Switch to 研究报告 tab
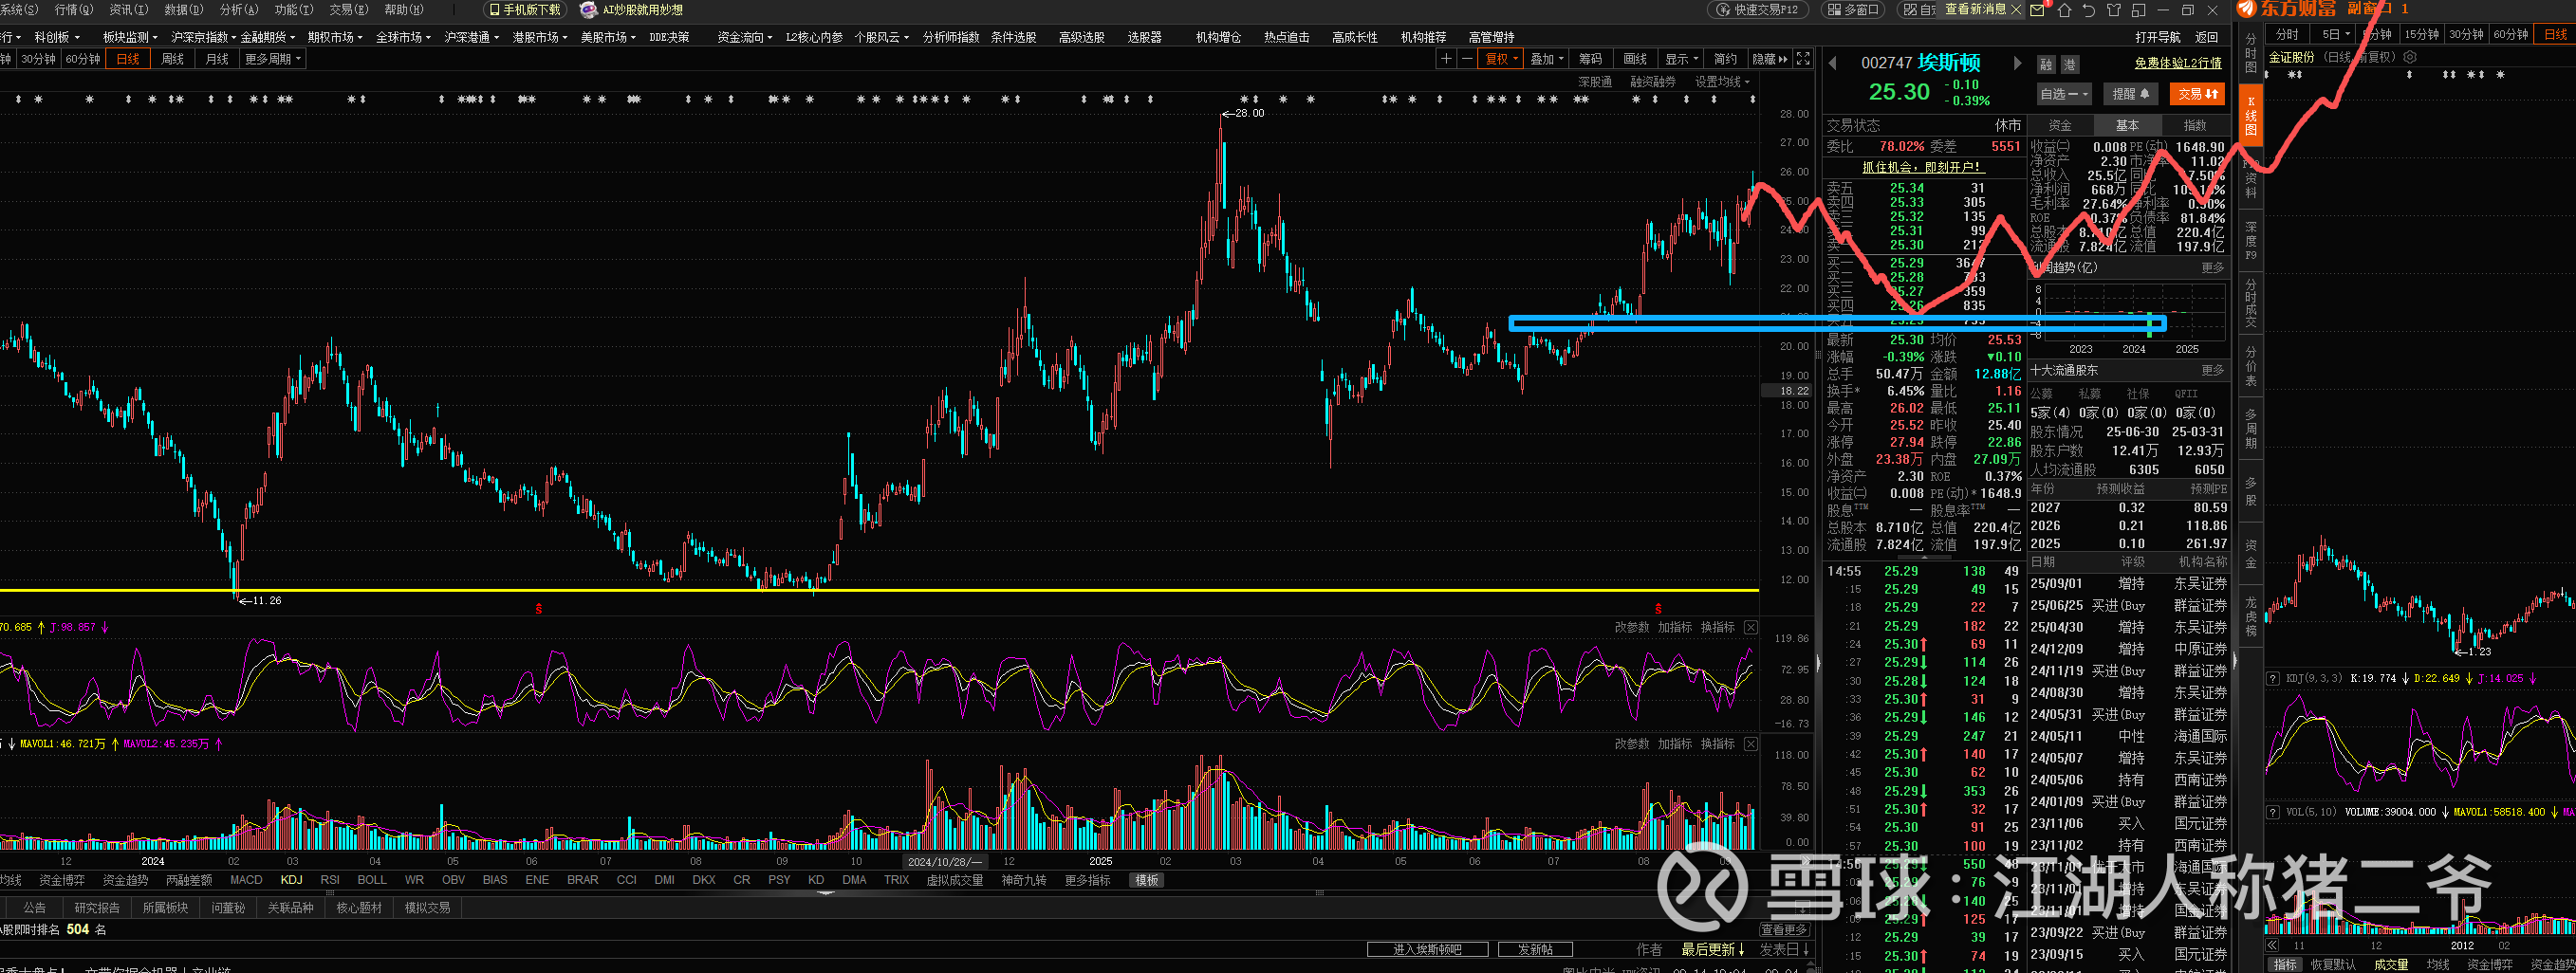2576x973 pixels. click(x=97, y=908)
